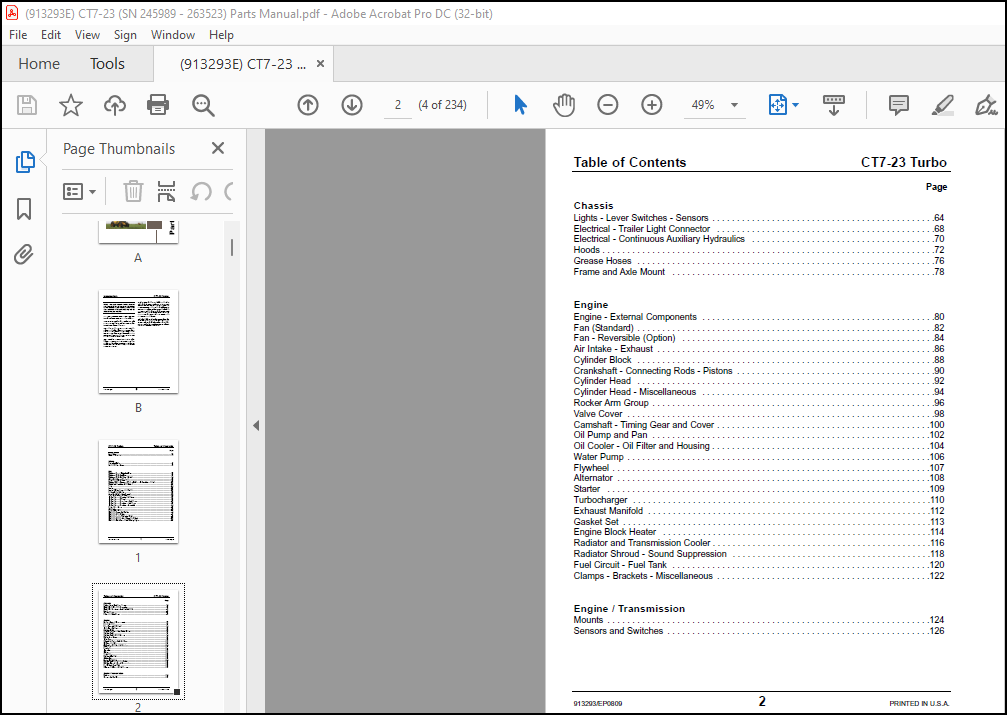Click the Alternator contents entry
Viewport: 1007px width, 715px height.
tap(758, 478)
